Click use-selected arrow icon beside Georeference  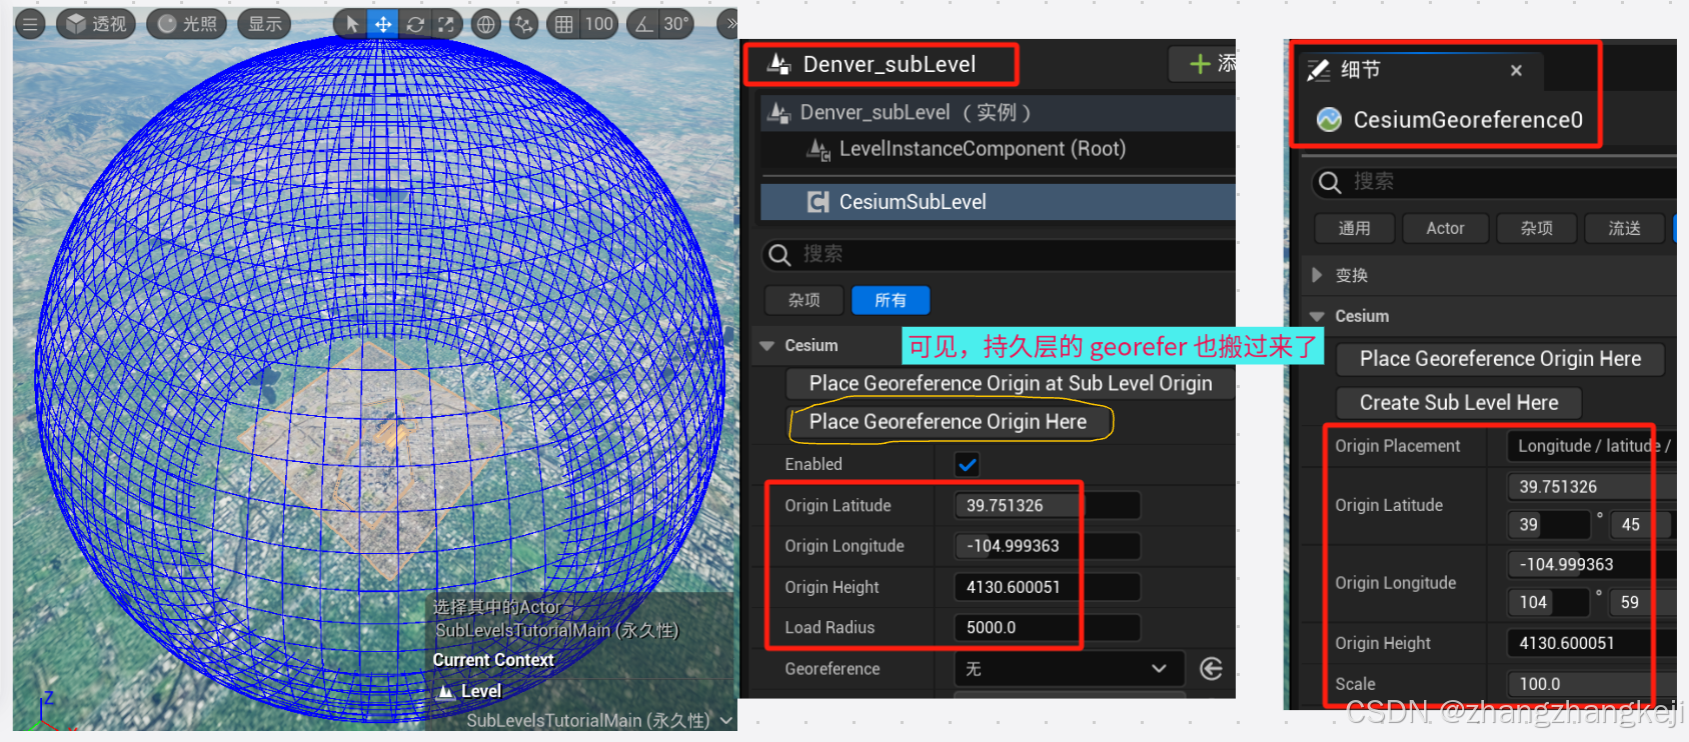(x=1211, y=669)
